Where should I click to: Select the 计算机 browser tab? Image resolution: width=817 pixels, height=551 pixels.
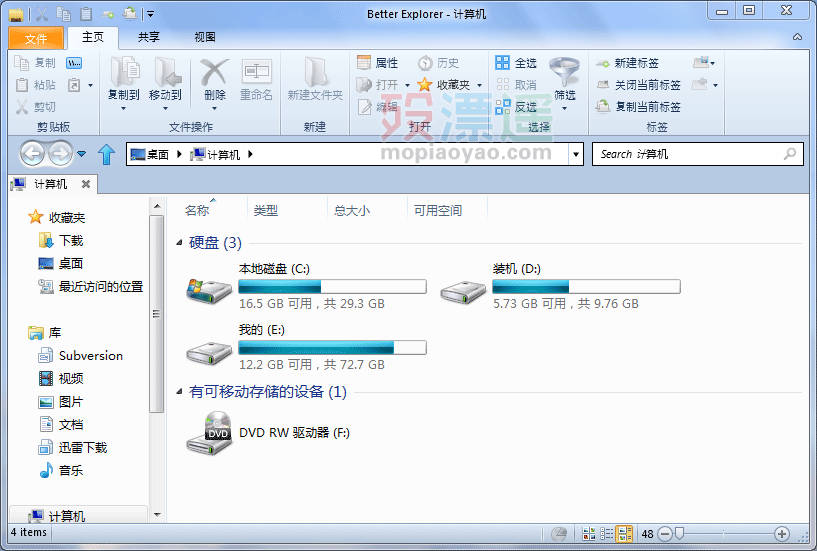(51, 184)
